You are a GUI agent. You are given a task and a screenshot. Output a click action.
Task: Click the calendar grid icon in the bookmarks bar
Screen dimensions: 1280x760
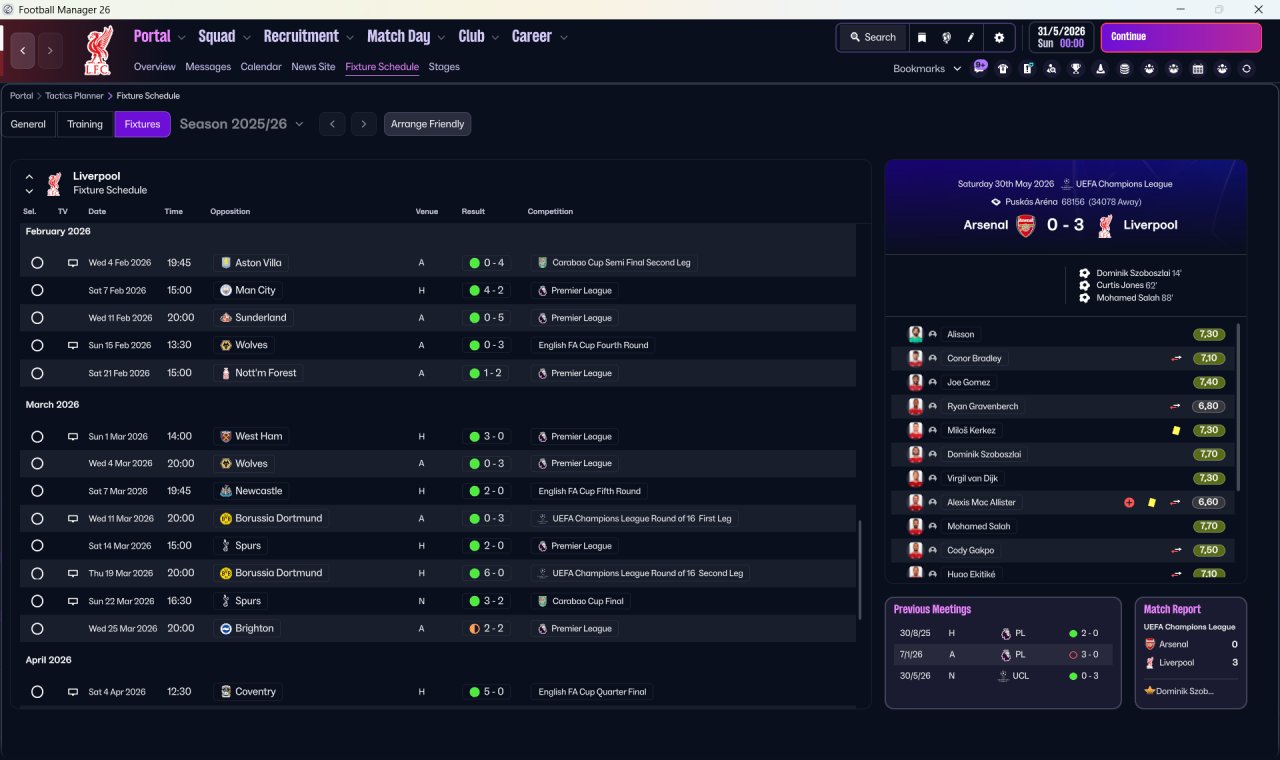click(1198, 69)
